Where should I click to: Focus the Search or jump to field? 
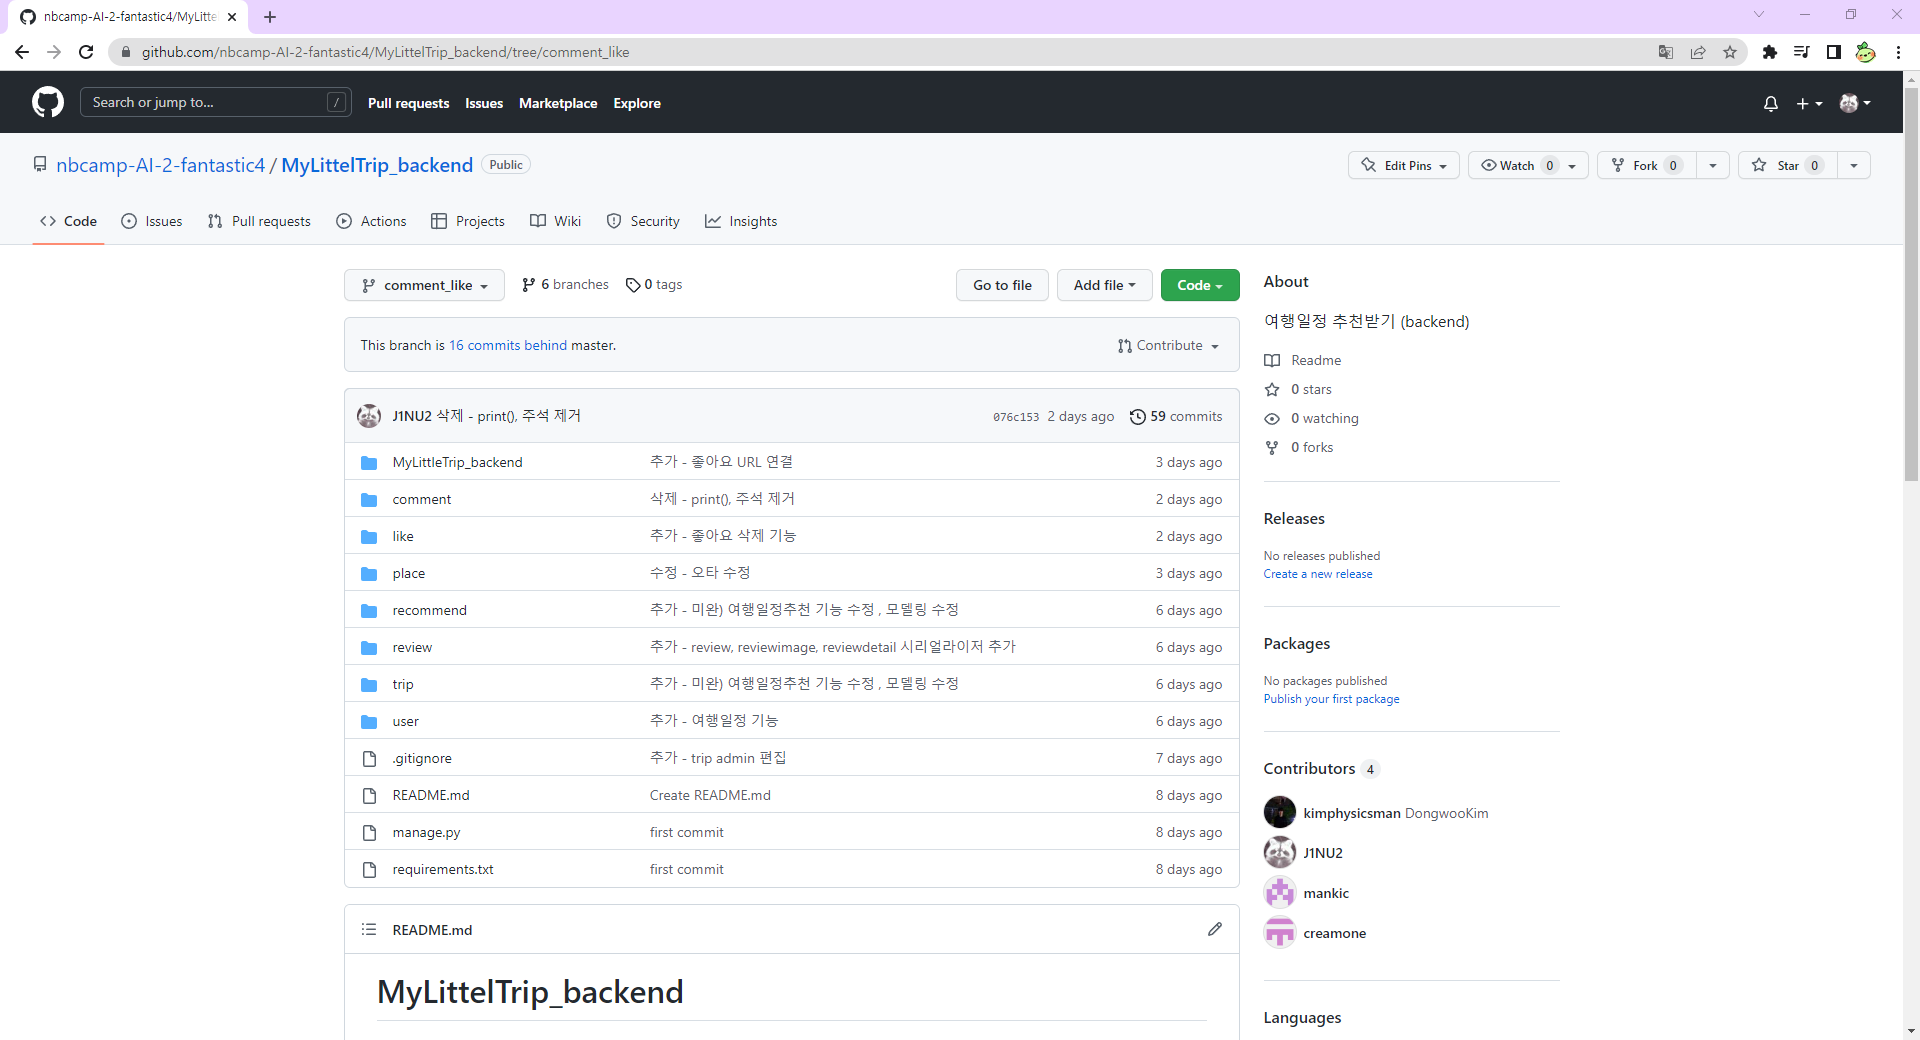click(x=216, y=102)
